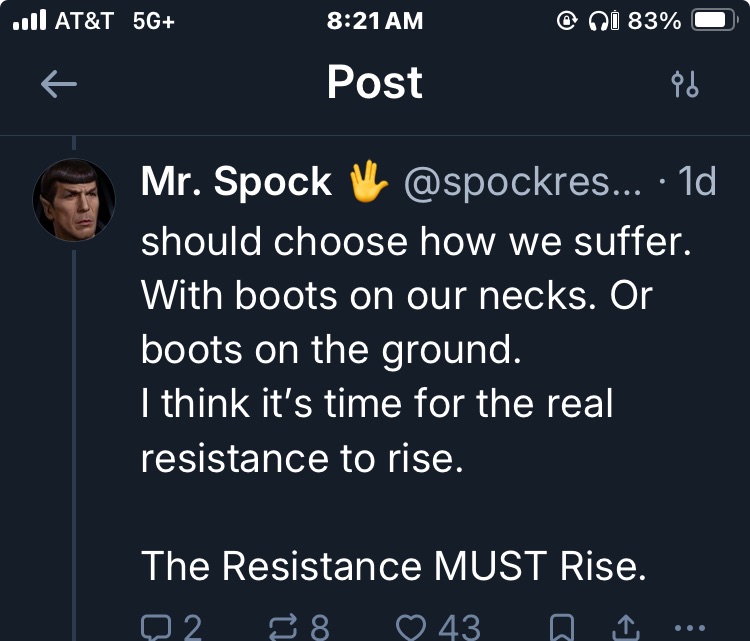The image size is (750, 641).
Task: Tap the battery icon in status bar
Action: (714, 21)
